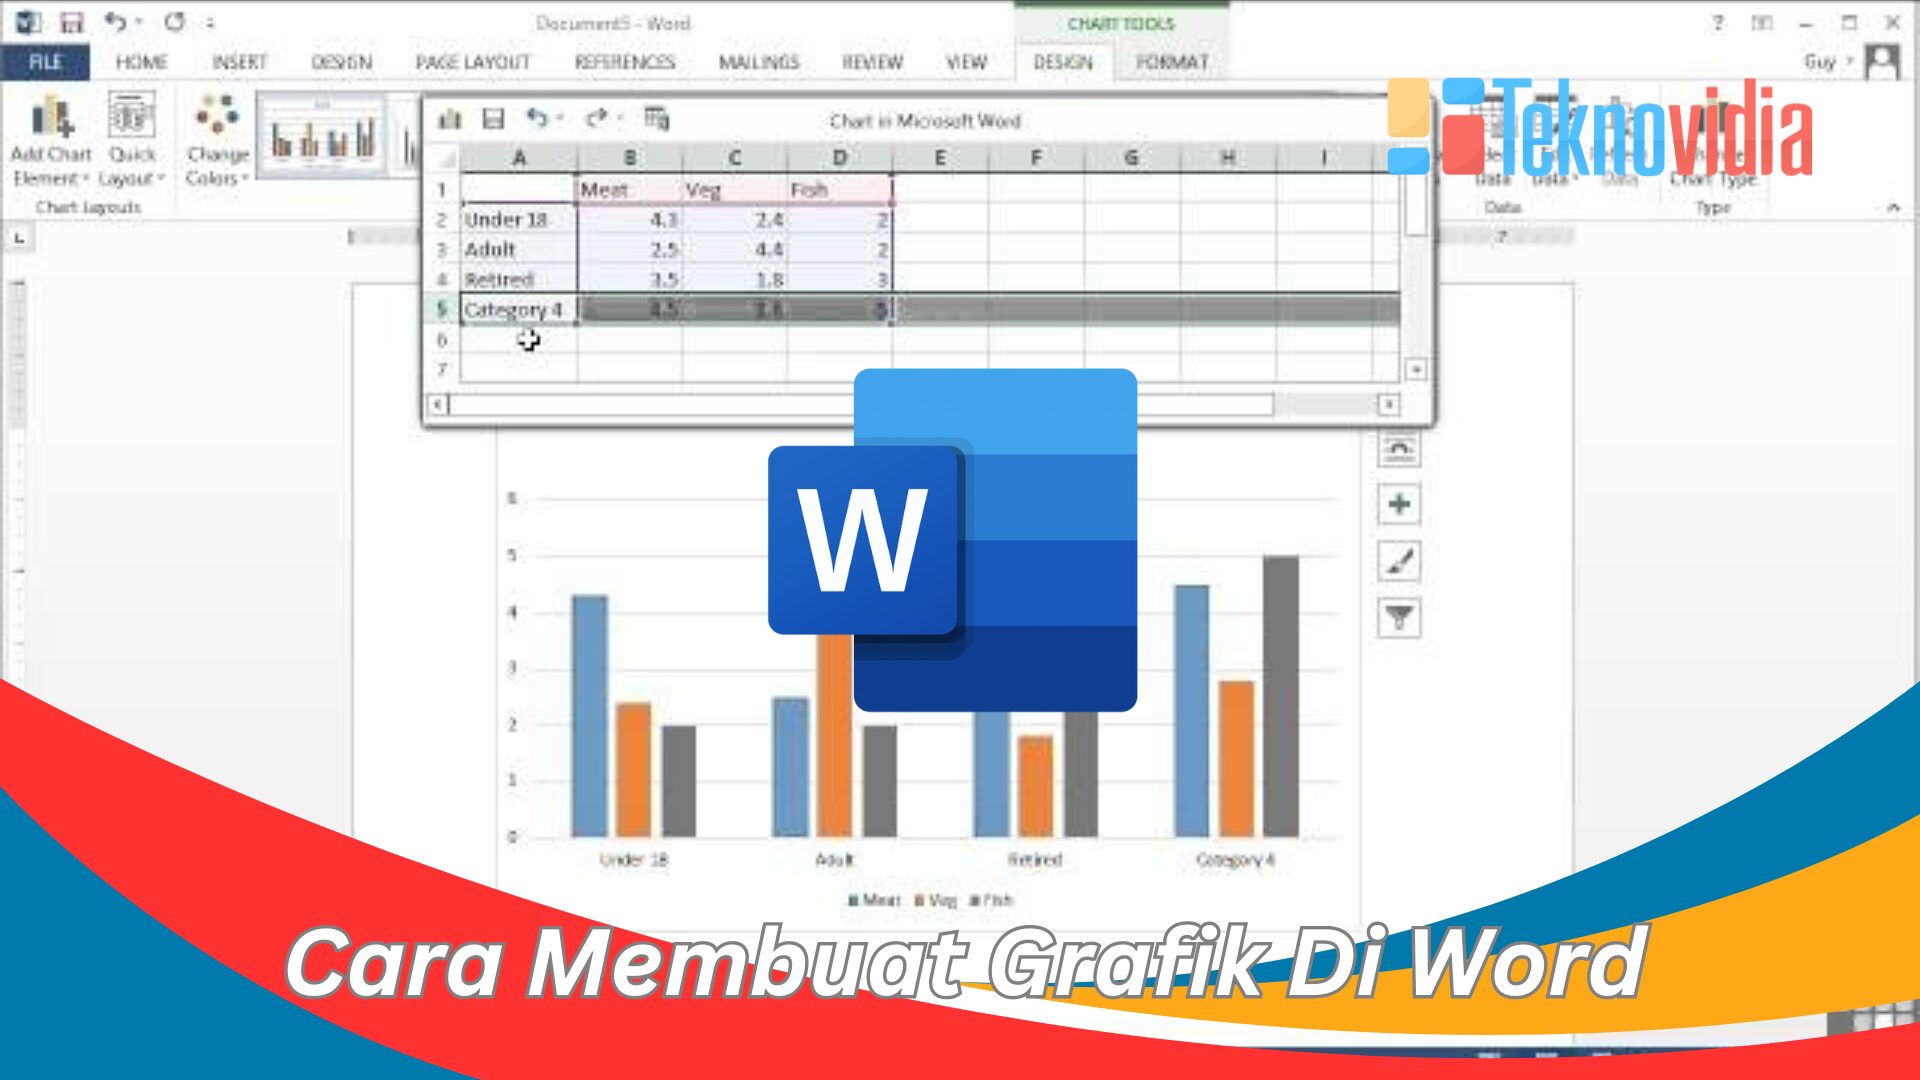1920x1080 pixels.
Task: Toggle Veg data series visibility
Action: 916,901
